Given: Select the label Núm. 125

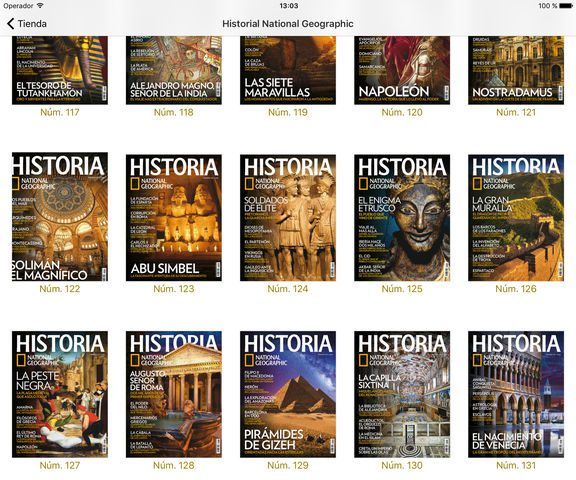Looking at the screenshot, I should [402, 289].
